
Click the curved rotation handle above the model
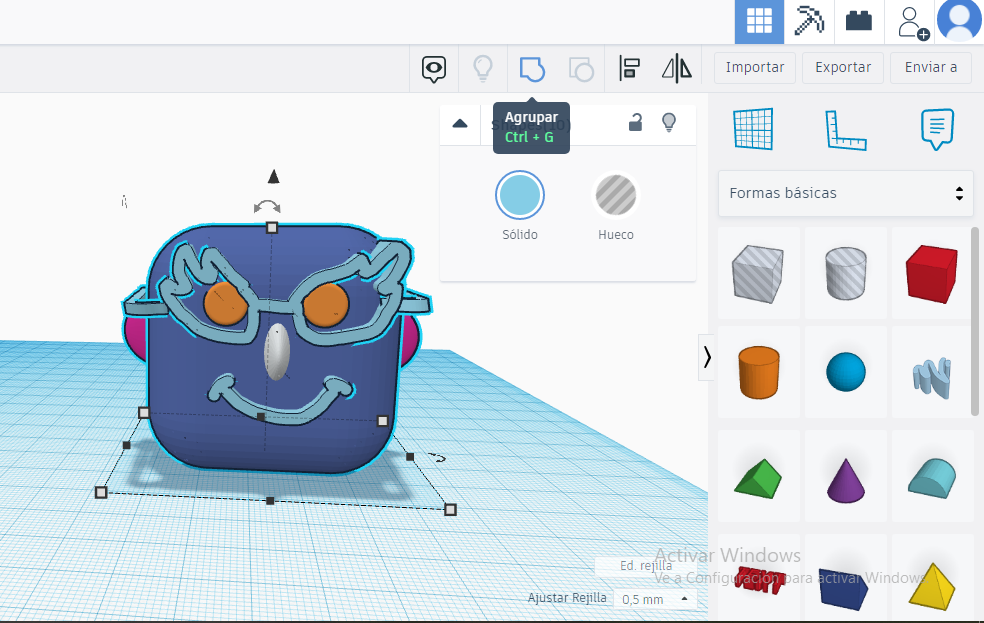(x=267, y=206)
